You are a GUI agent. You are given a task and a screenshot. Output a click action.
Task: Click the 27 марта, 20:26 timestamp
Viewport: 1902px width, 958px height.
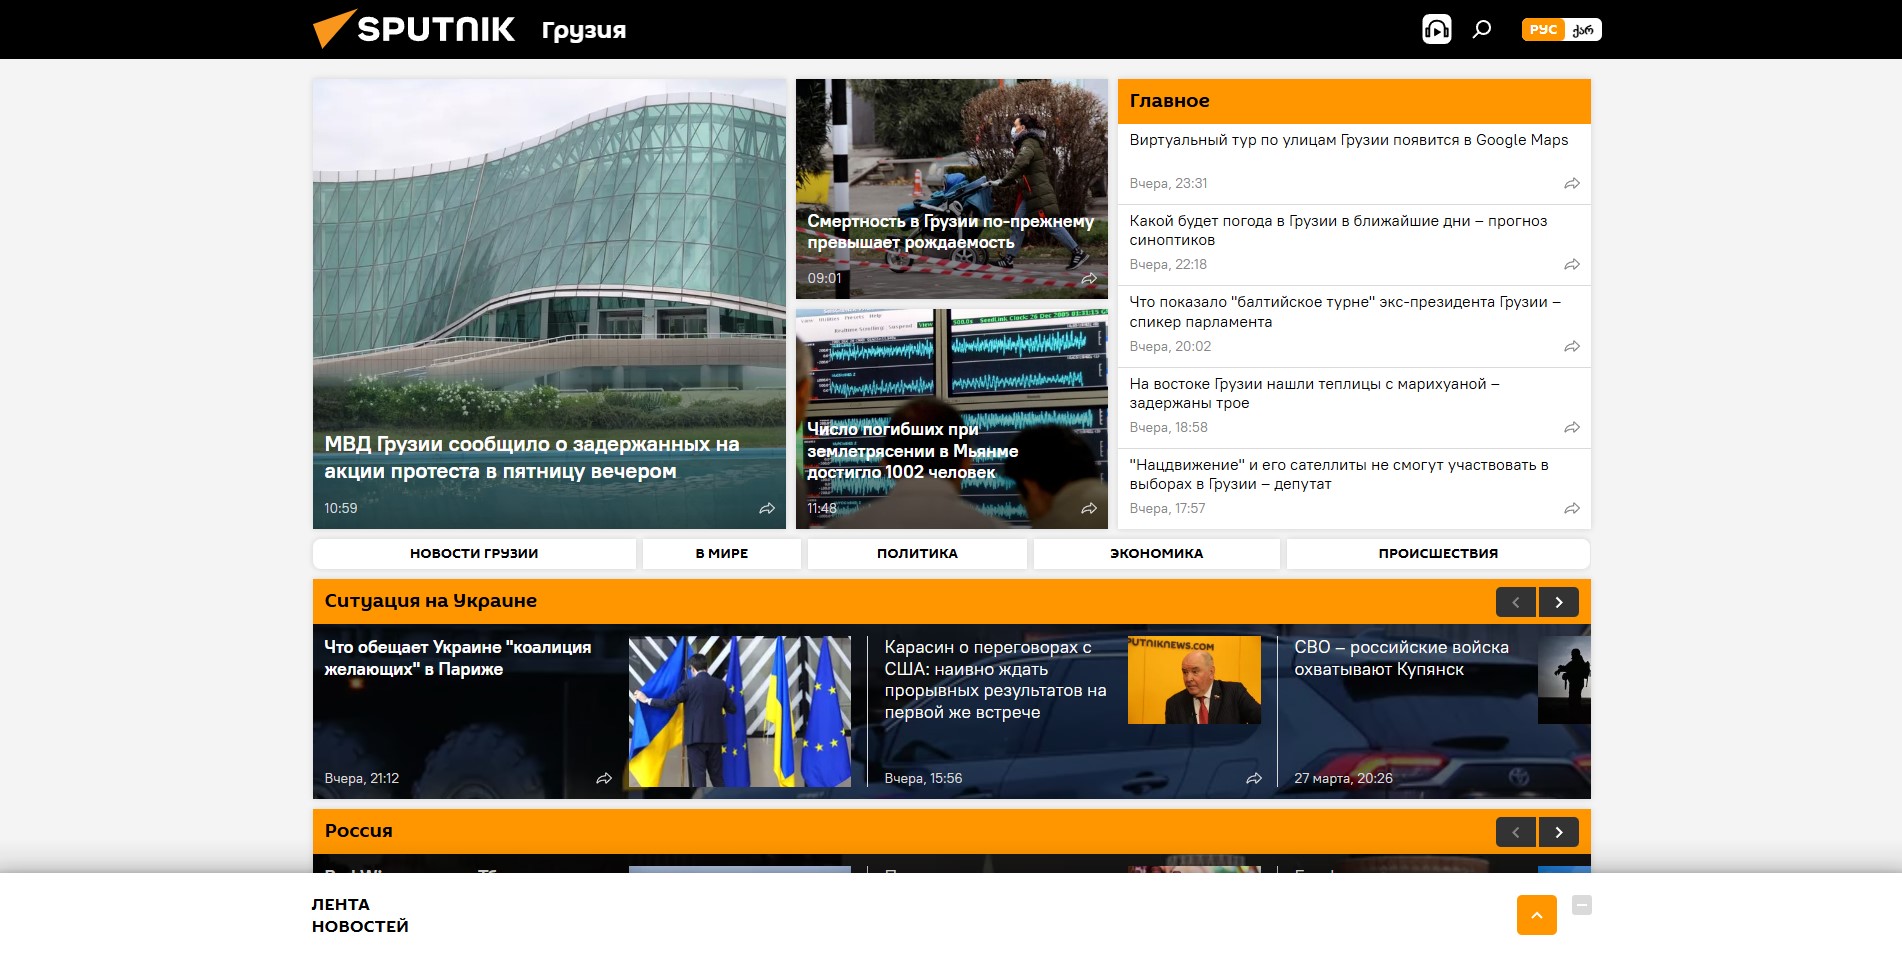click(1343, 778)
